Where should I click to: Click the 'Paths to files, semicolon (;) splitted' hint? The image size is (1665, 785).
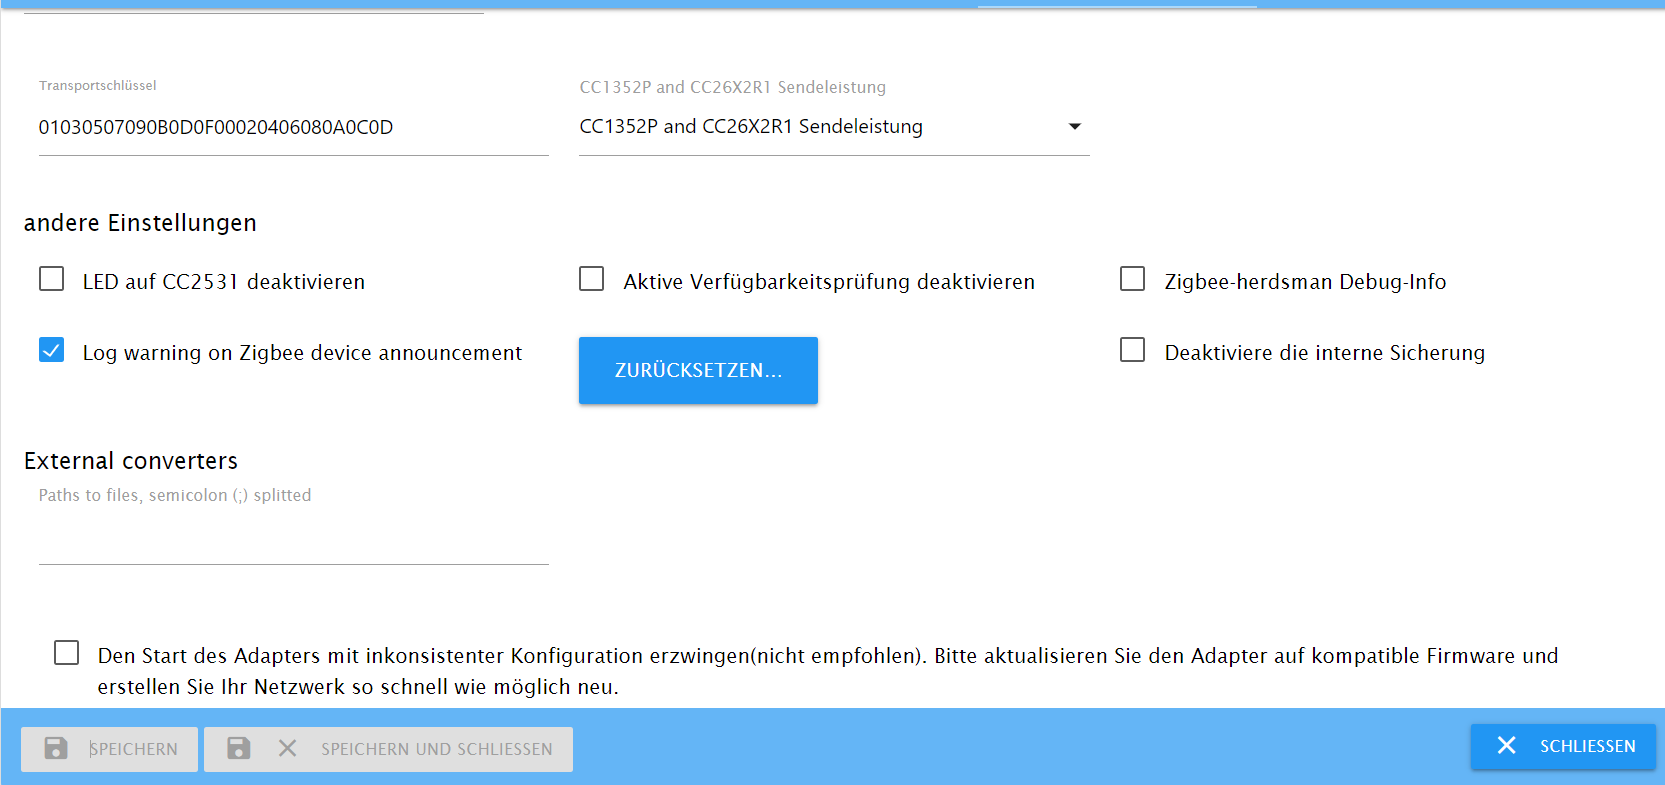pyautogui.click(x=175, y=495)
